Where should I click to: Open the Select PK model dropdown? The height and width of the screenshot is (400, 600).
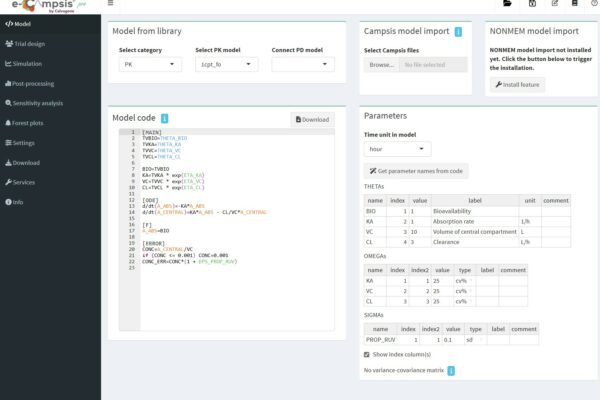tap(225, 64)
